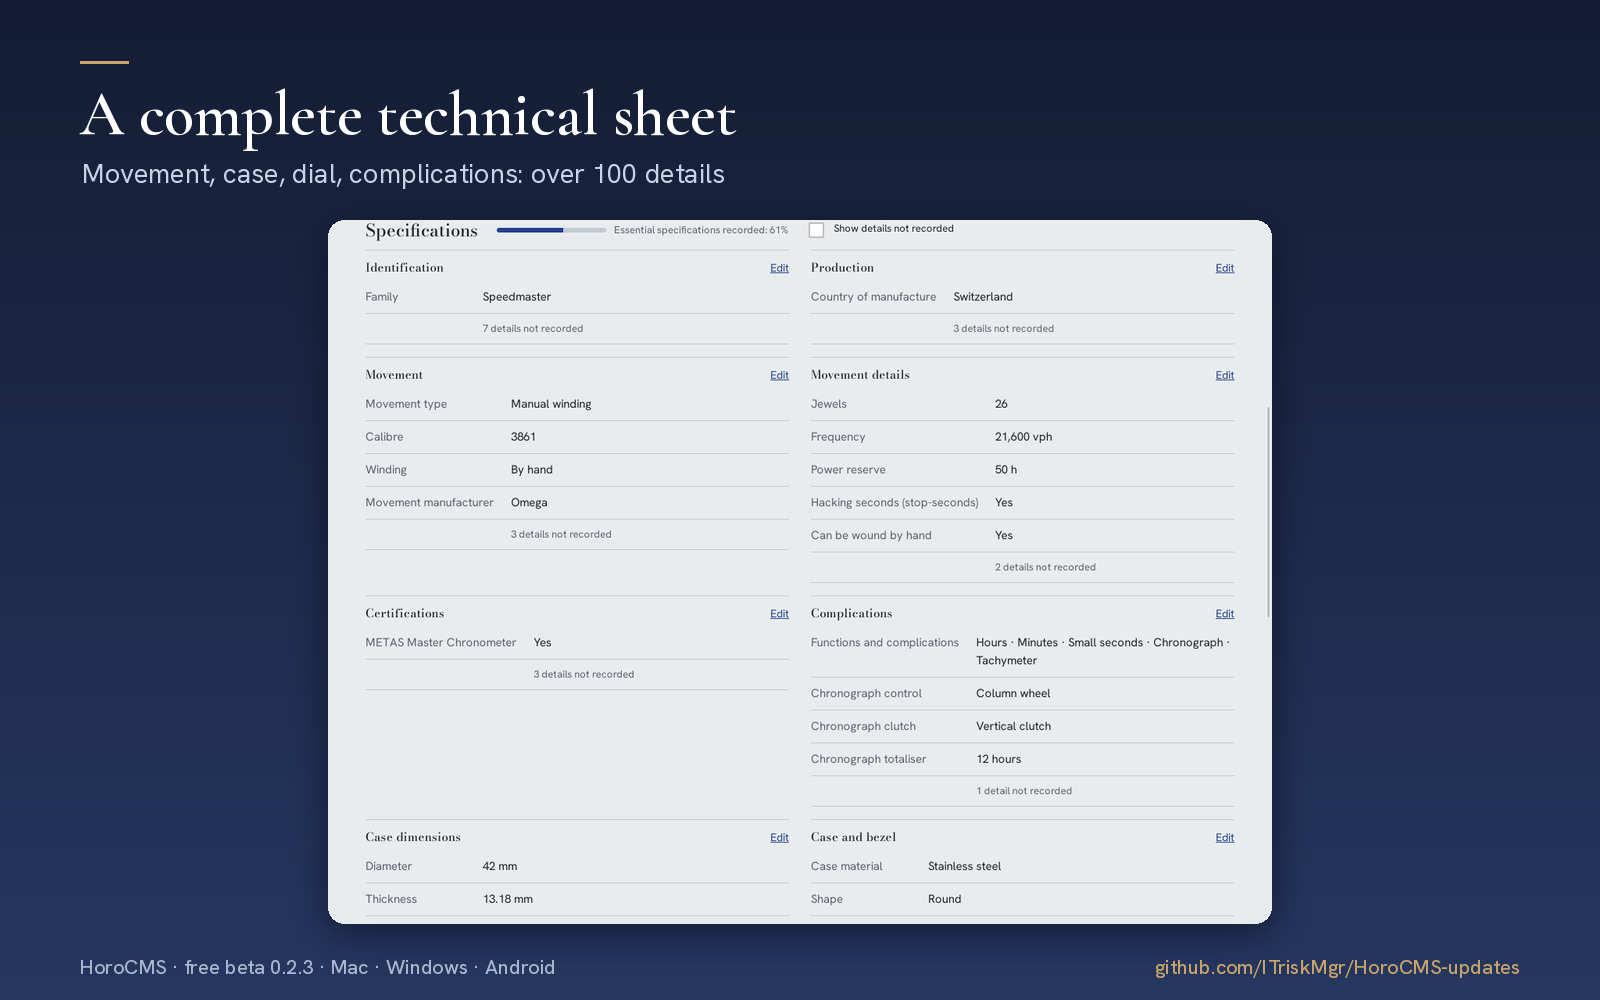The width and height of the screenshot is (1600, 1000).
Task: Open Edit for Movement section
Action: (779, 375)
